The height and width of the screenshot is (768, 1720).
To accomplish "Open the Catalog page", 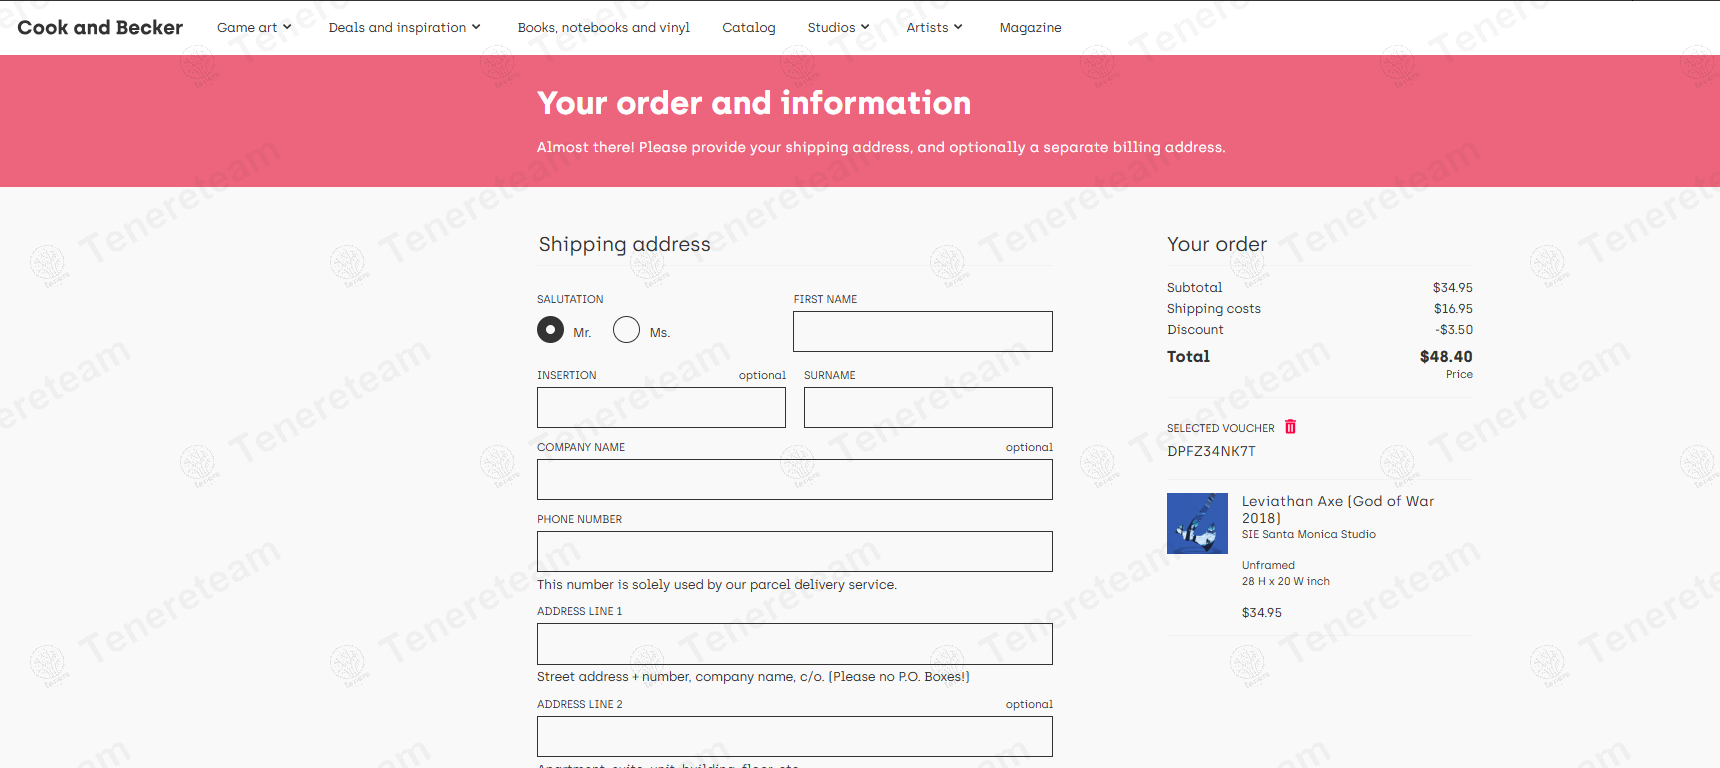I will (x=749, y=28).
